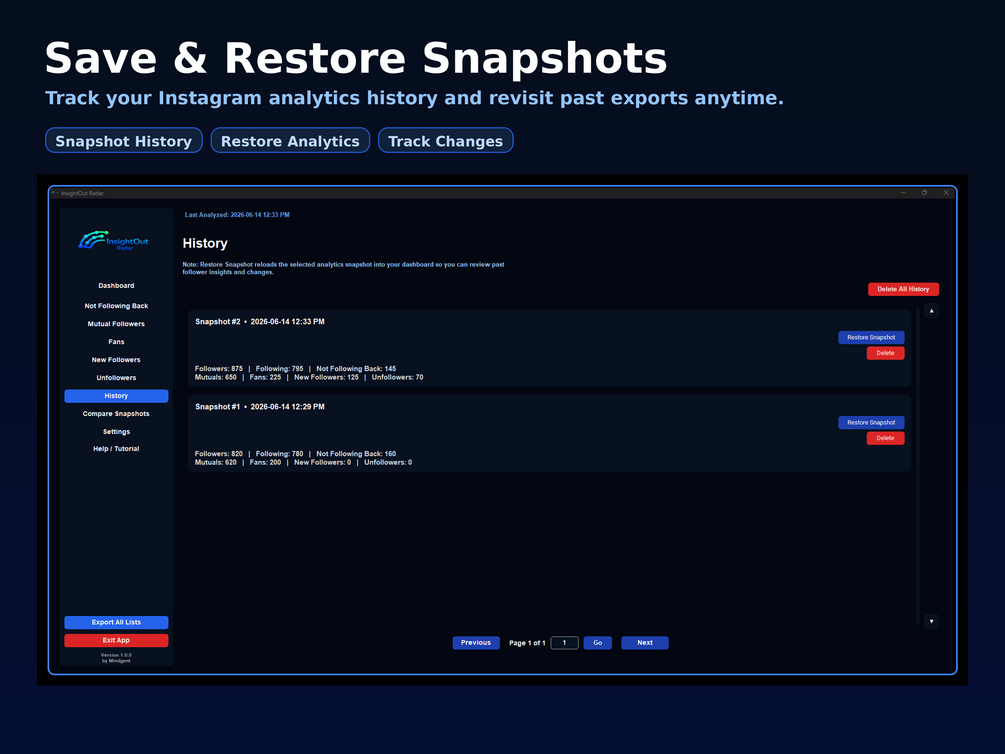Screen dimensions: 1005x754
Task: Click the Go button
Action: pyautogui.click(x=597, y=643)
